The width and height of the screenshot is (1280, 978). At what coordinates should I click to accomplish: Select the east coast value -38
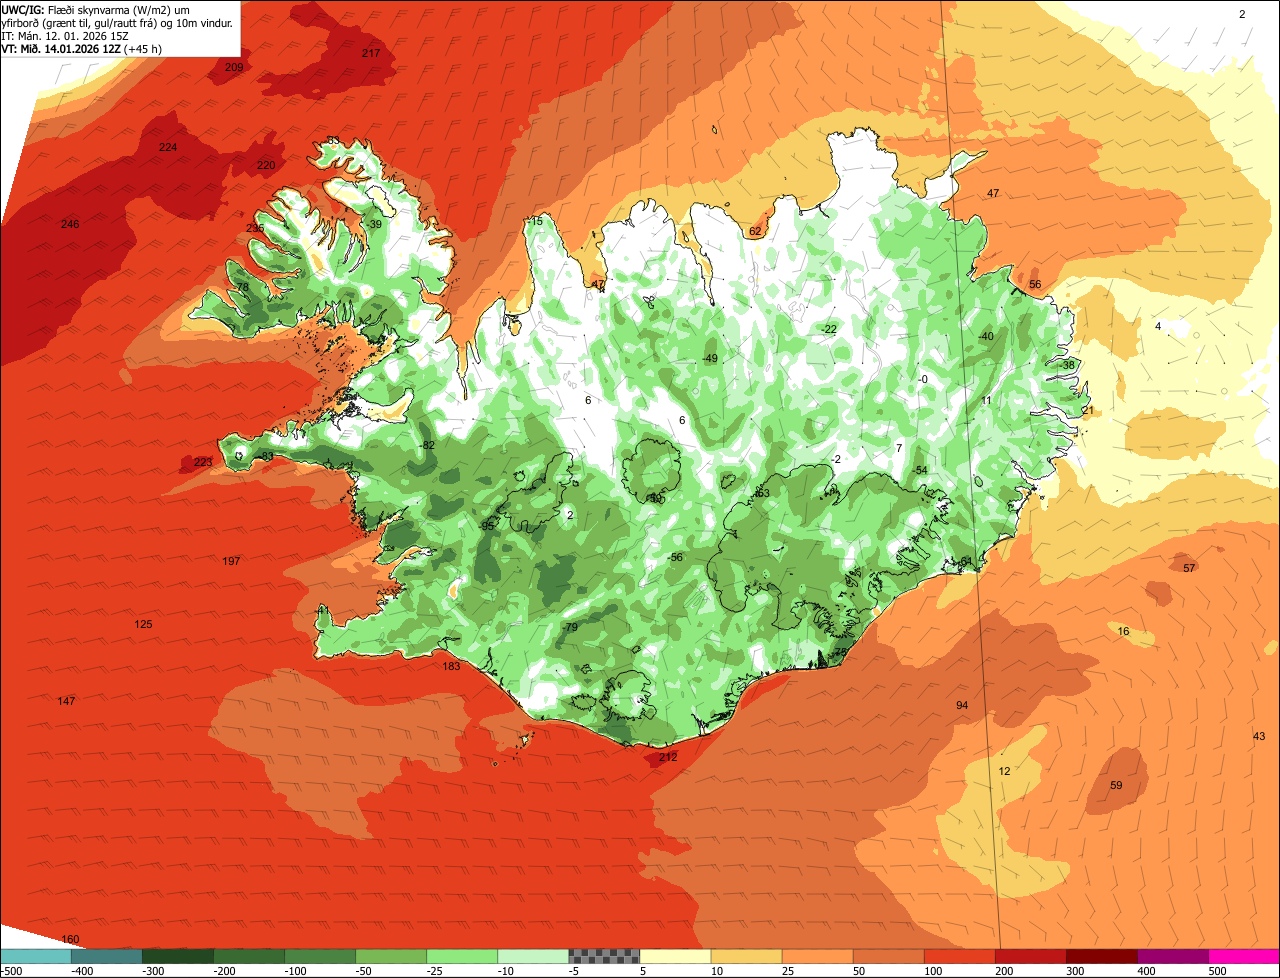pyautogui.click(x=1067, y=365)
